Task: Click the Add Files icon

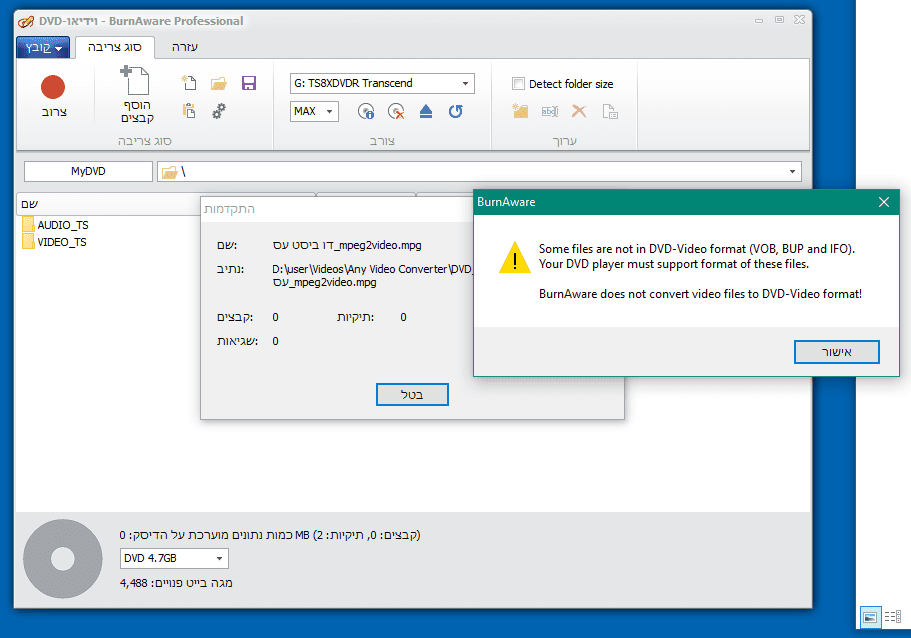Action: point(135,80)
